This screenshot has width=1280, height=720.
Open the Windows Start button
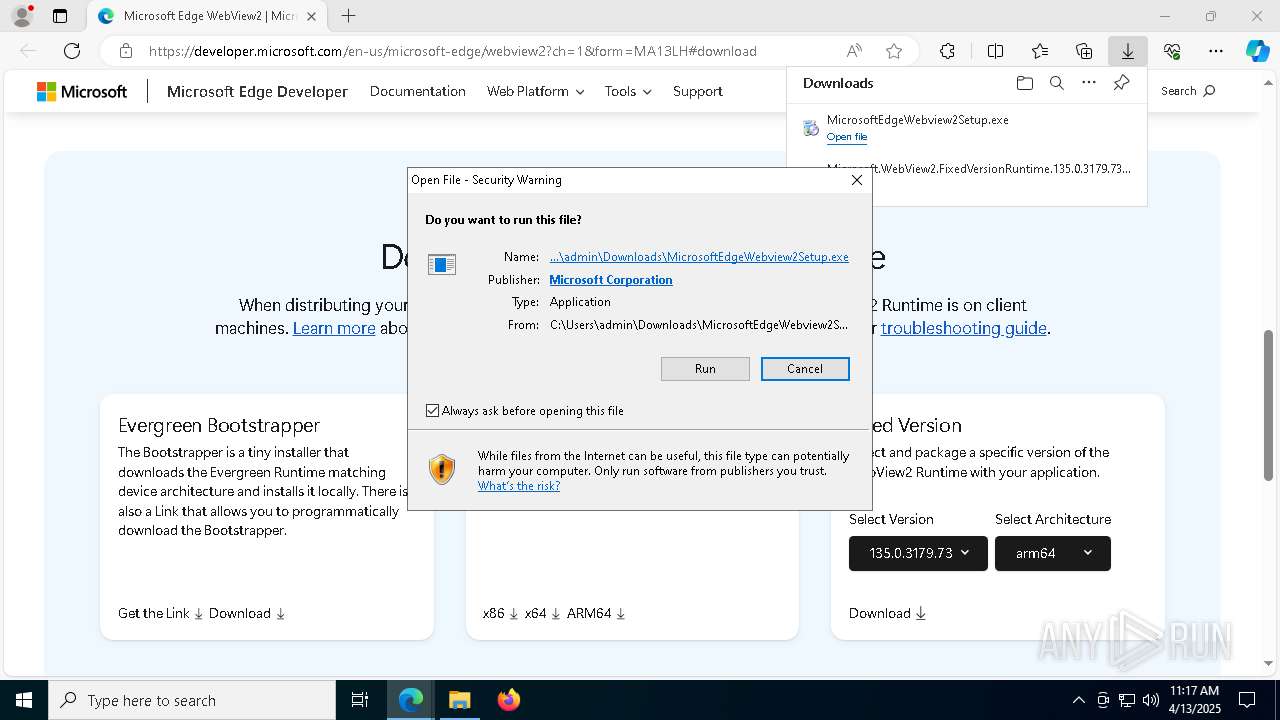point(24,700)
